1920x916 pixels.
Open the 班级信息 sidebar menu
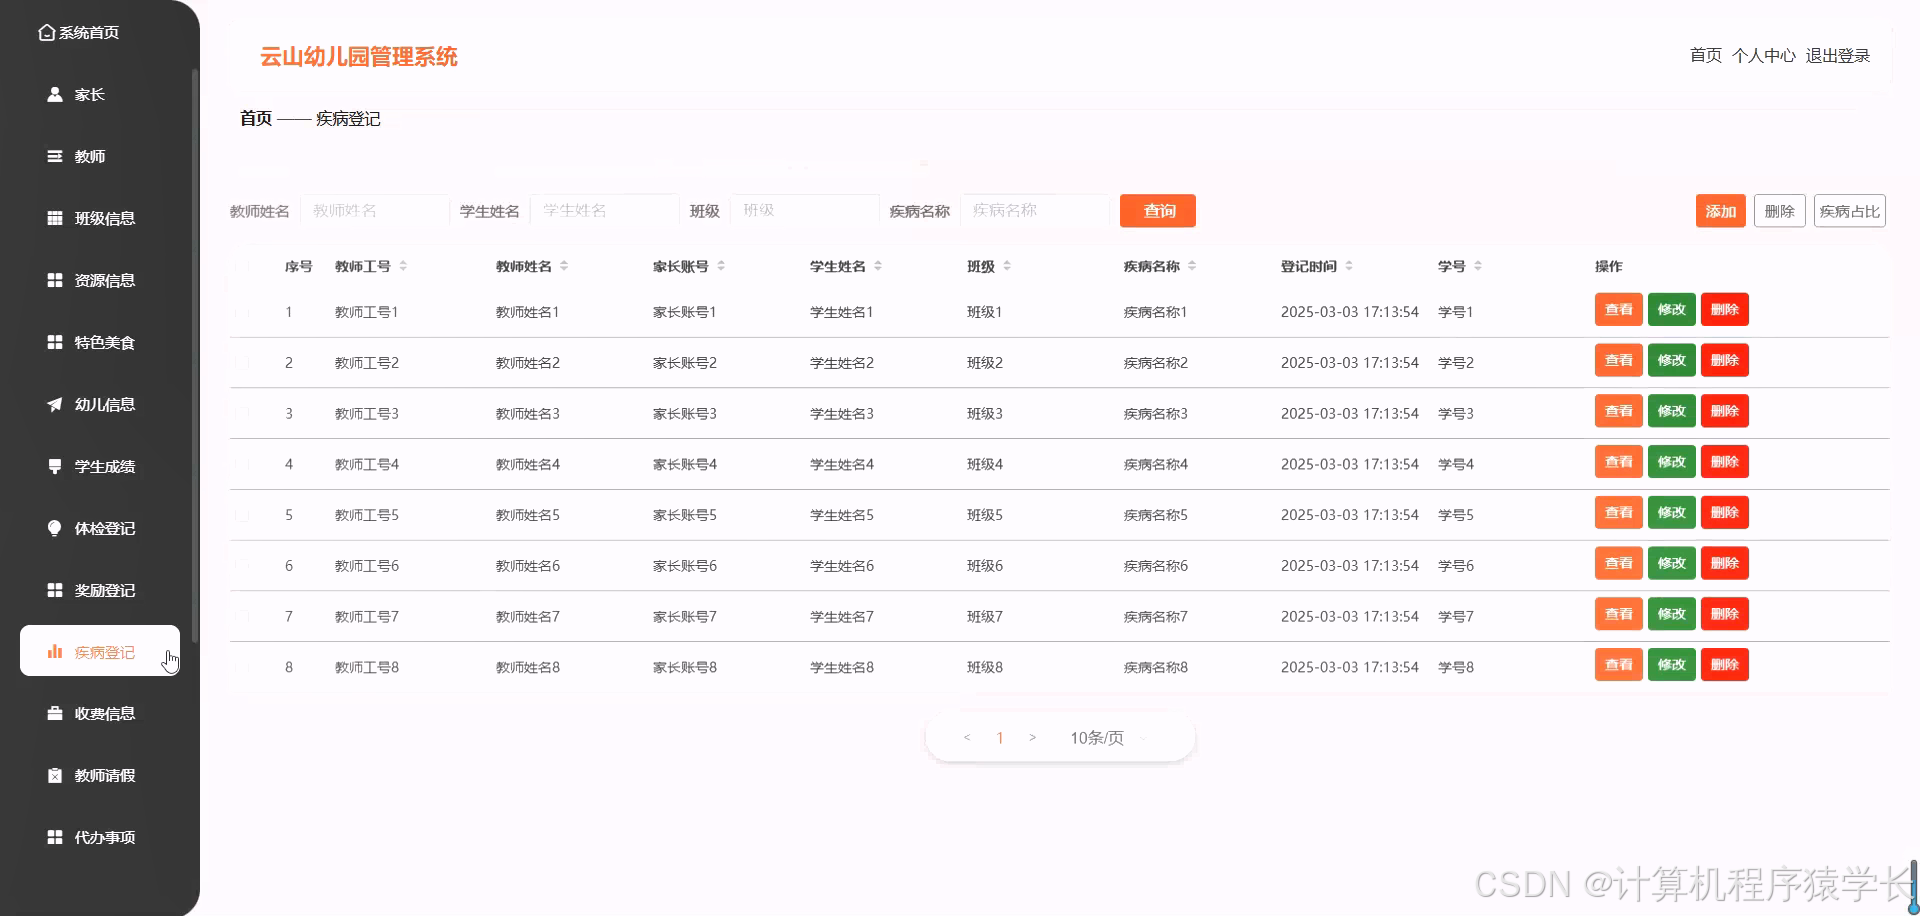point(100,218)
